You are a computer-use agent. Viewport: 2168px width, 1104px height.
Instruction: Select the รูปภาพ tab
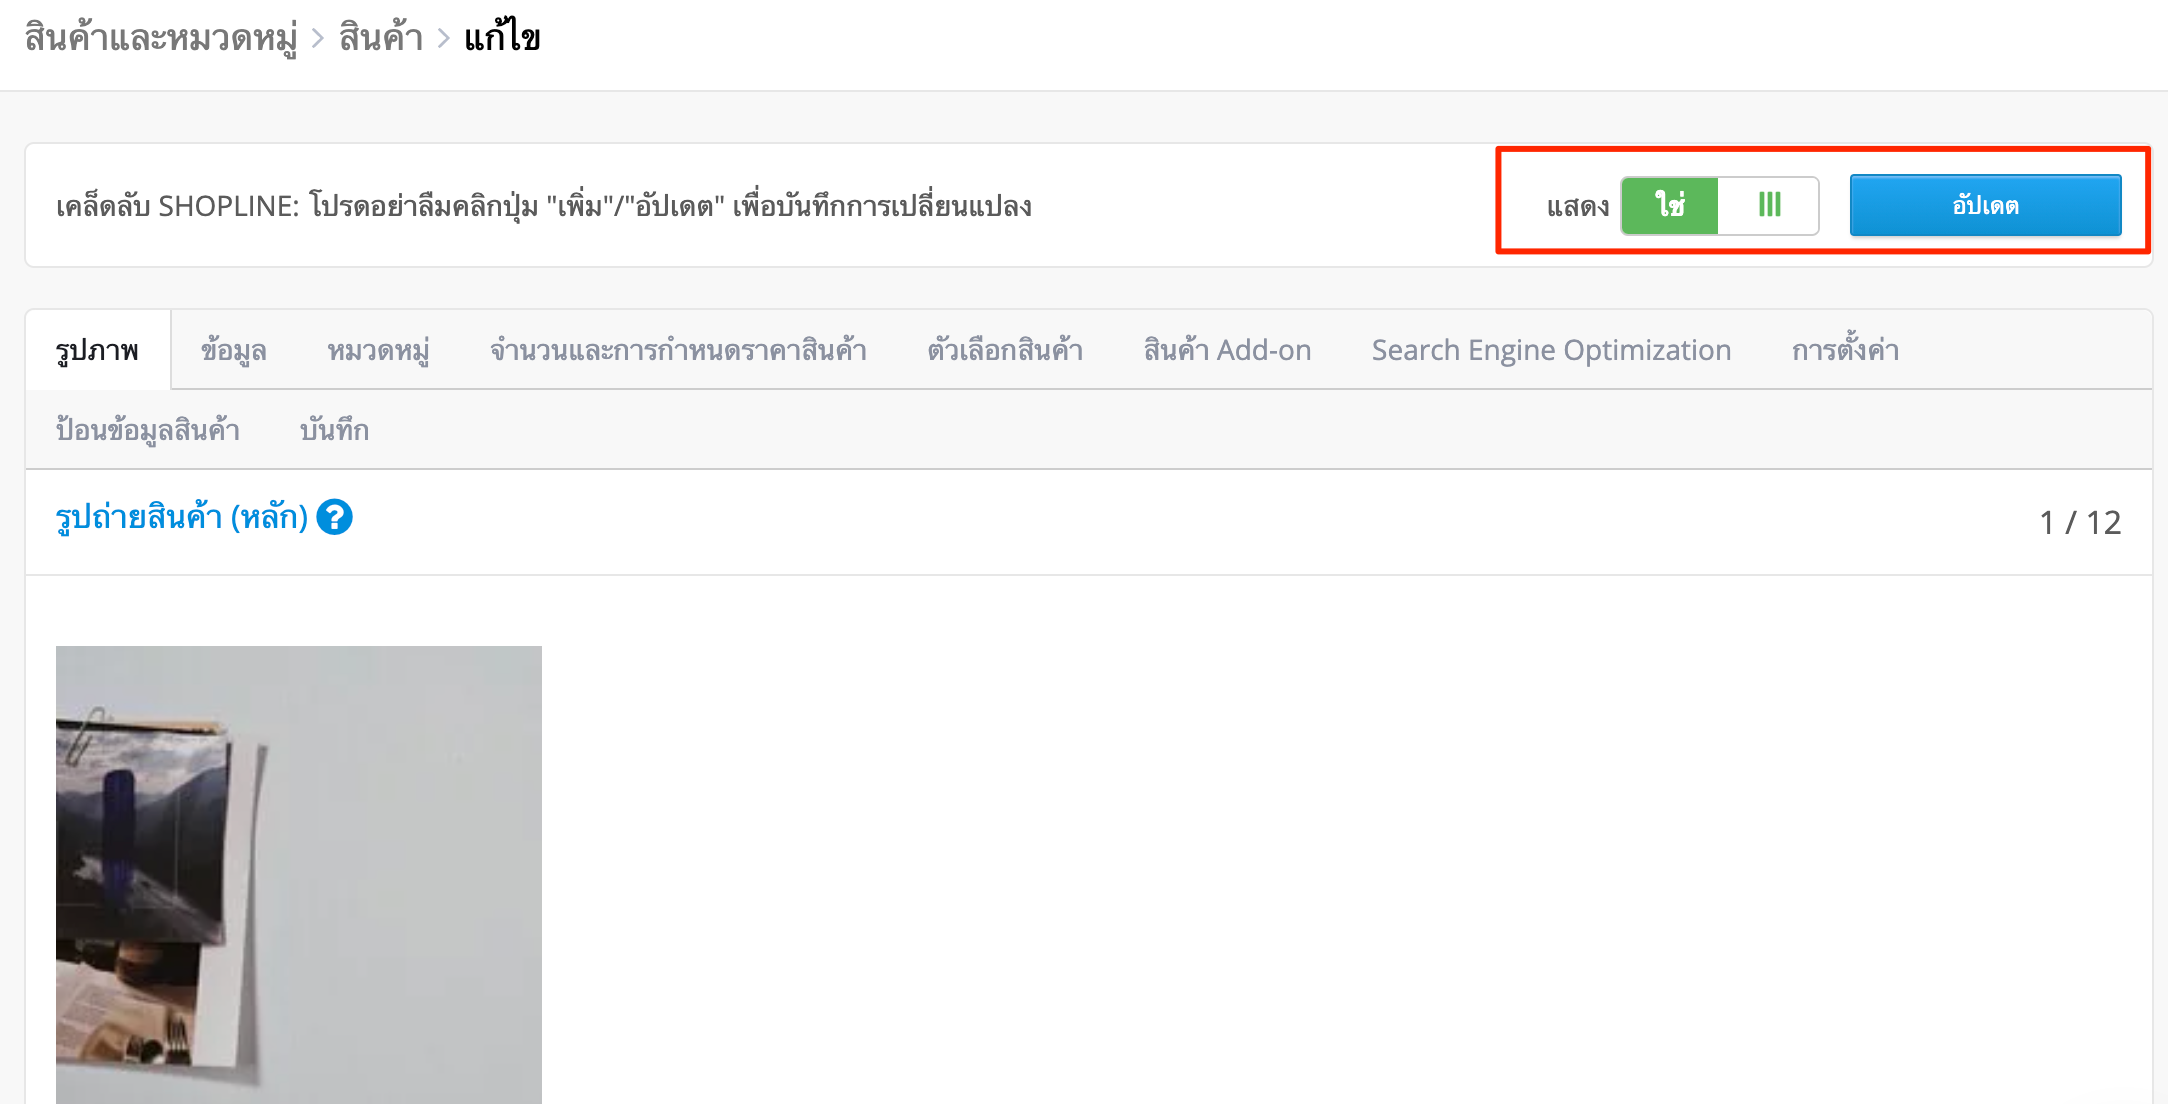[98, 350]
